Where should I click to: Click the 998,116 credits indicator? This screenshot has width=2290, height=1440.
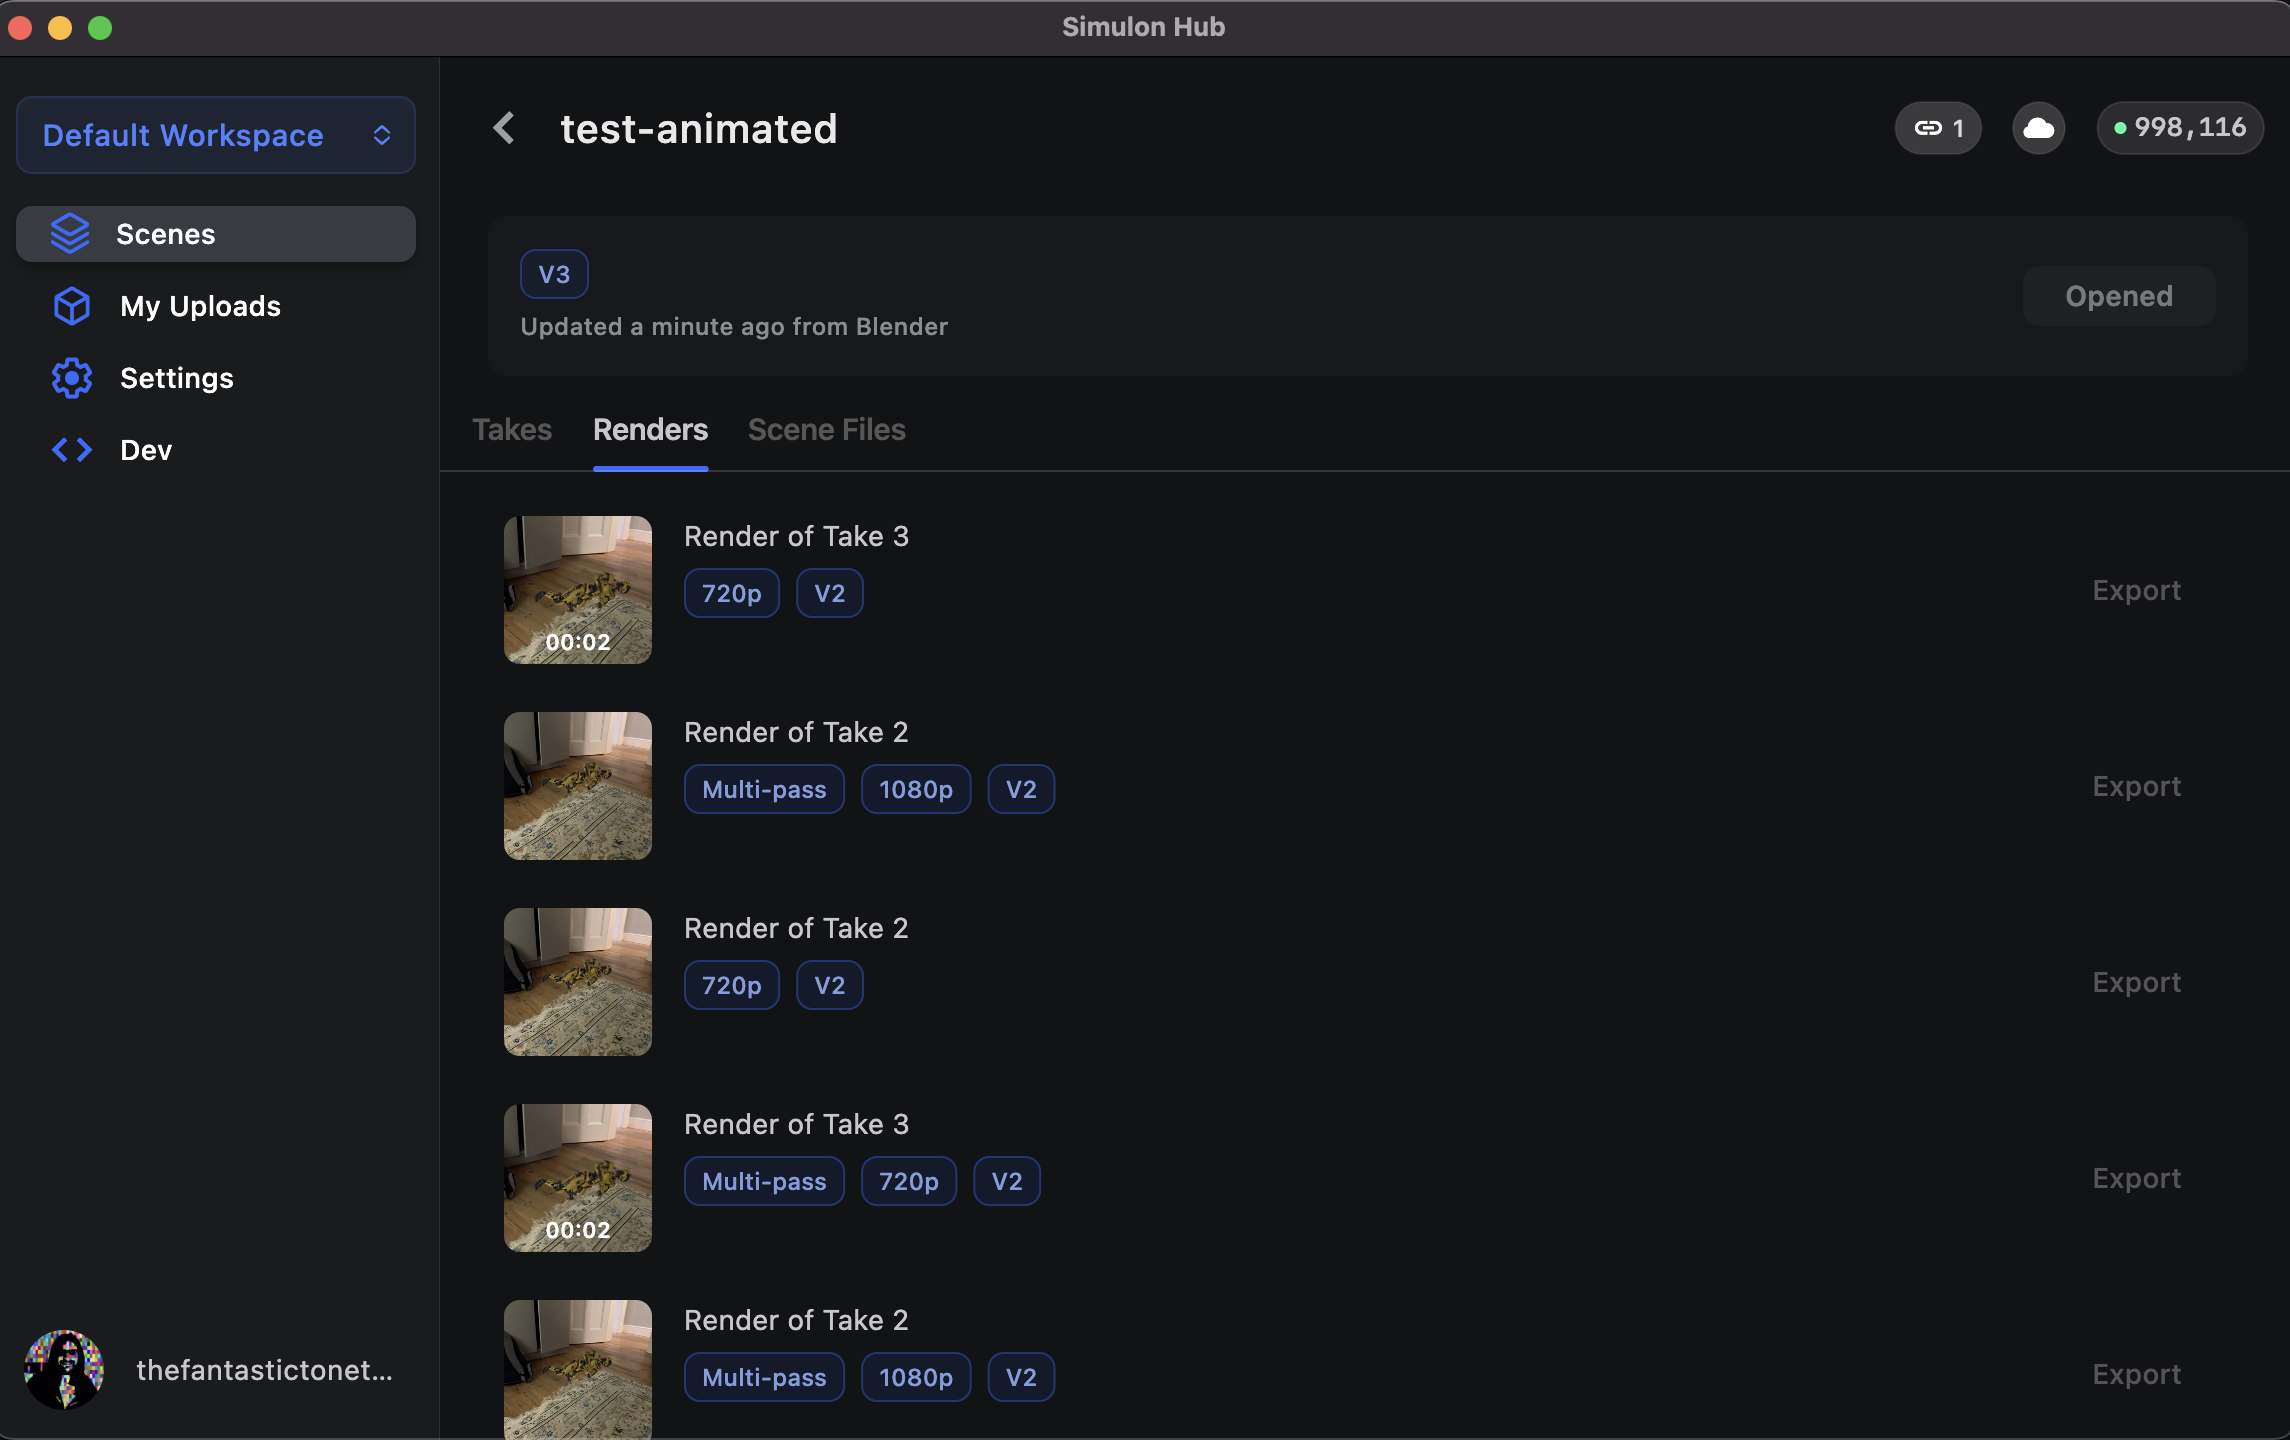(2180, 128)
